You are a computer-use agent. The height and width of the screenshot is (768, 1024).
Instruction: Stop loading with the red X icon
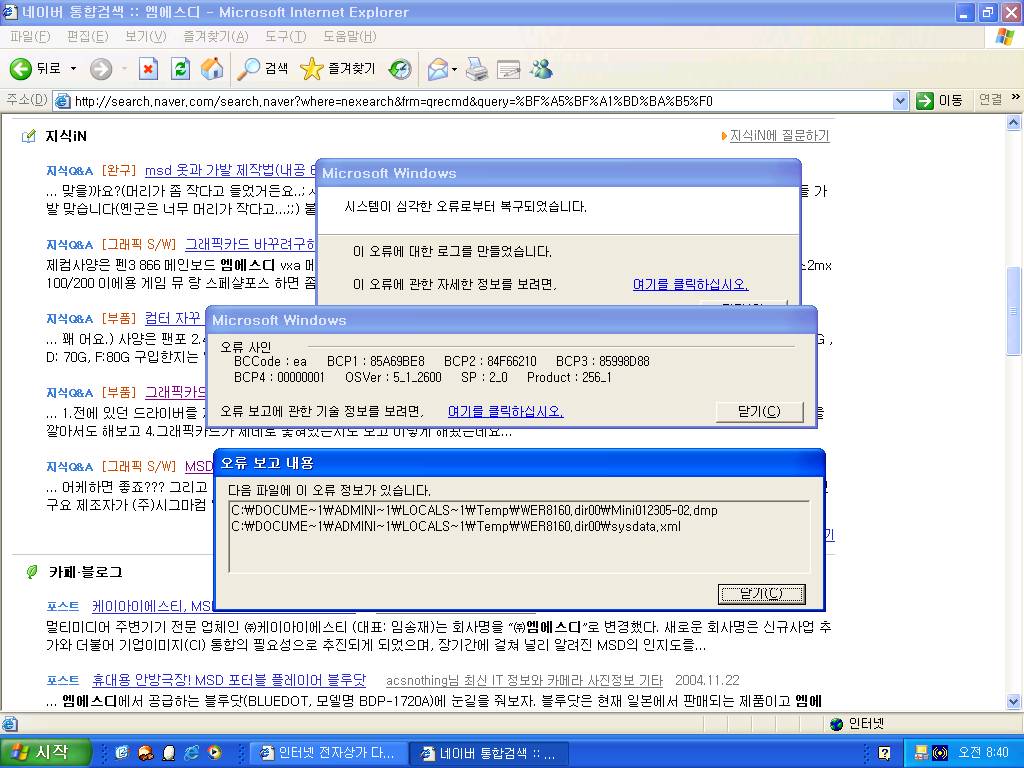tap(148, 69)
